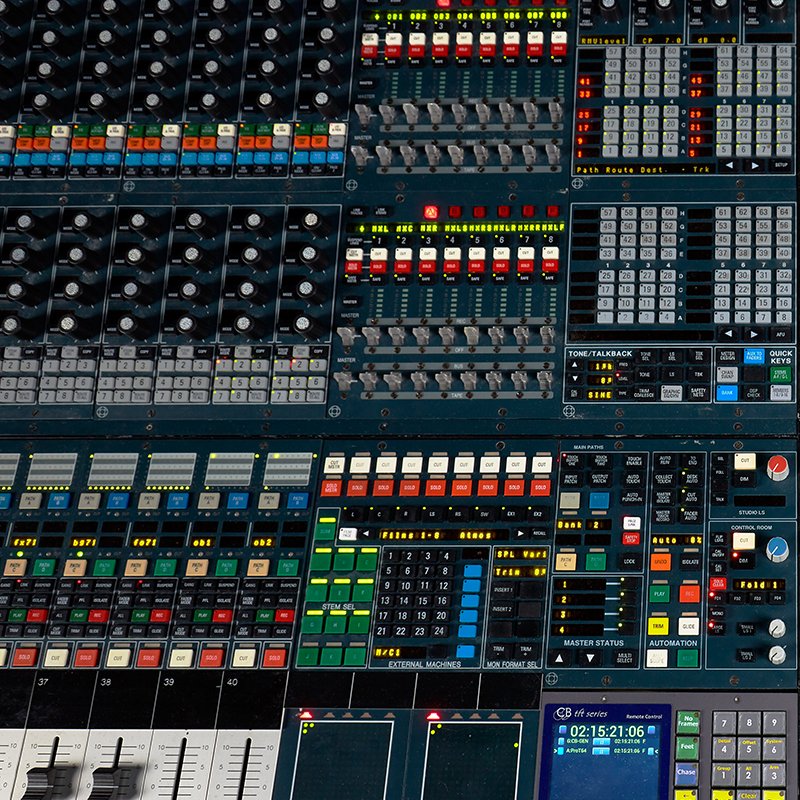
Task: Select external machine button 5
Action: click(x=389, y=571)
